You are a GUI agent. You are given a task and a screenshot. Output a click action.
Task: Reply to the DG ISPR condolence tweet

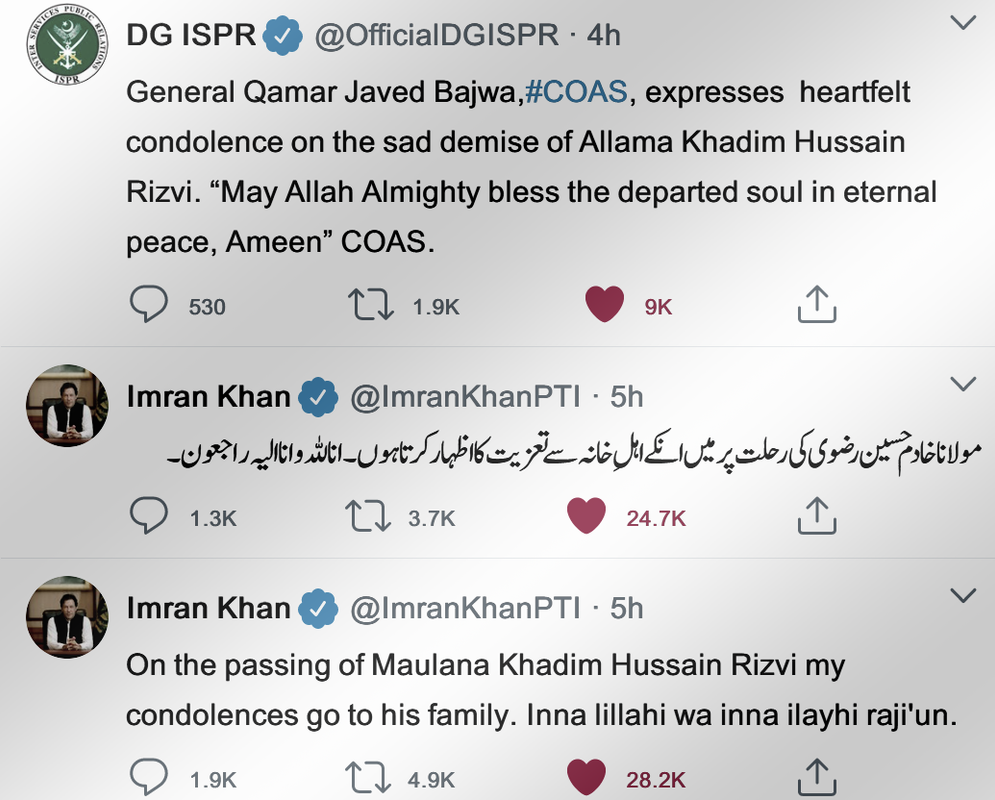coord(150,305)
